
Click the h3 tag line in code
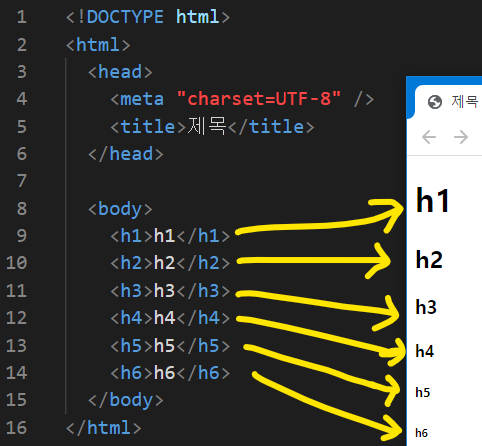(x=170, y=291)
